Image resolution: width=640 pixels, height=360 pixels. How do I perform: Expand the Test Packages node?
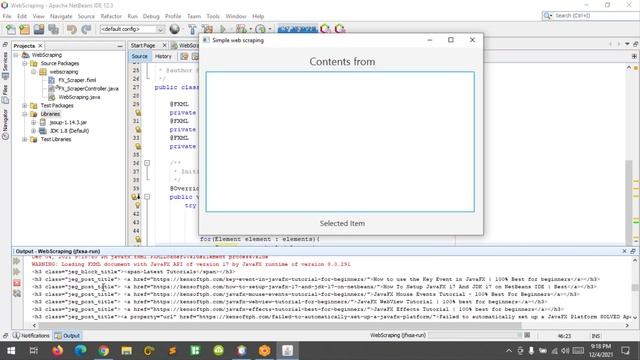click(x=25, y=105)
